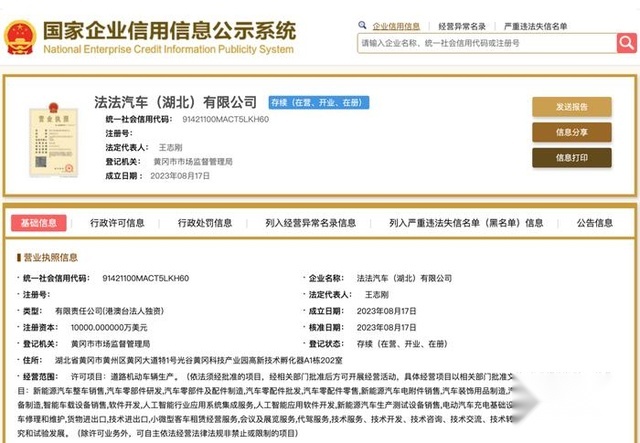Focus the enterprise name search input field

(x=487, y=43)
